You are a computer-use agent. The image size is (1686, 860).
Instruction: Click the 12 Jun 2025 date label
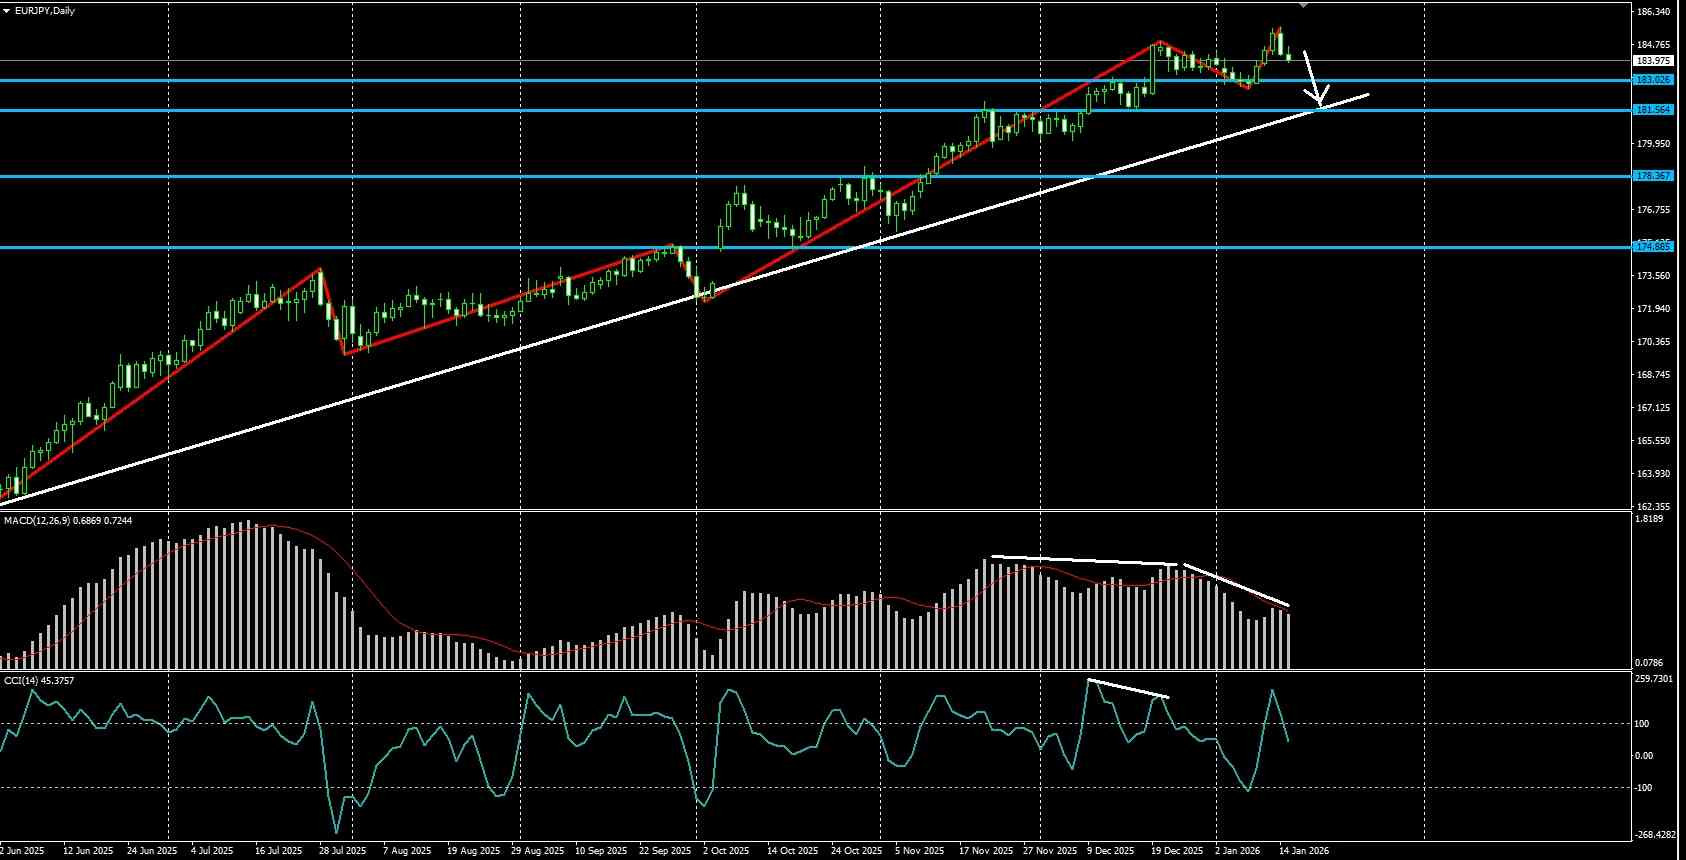[88, 851]
